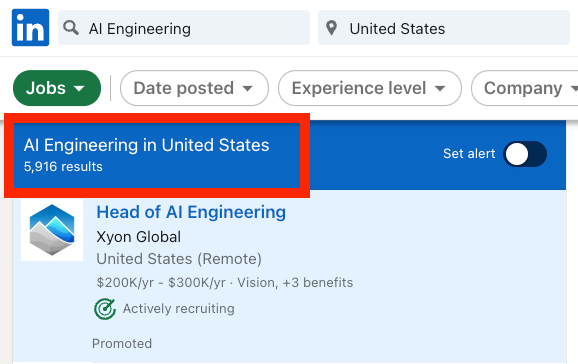
Task: Open the Jobs filter dropdown
Action: [x=57, y=88]
